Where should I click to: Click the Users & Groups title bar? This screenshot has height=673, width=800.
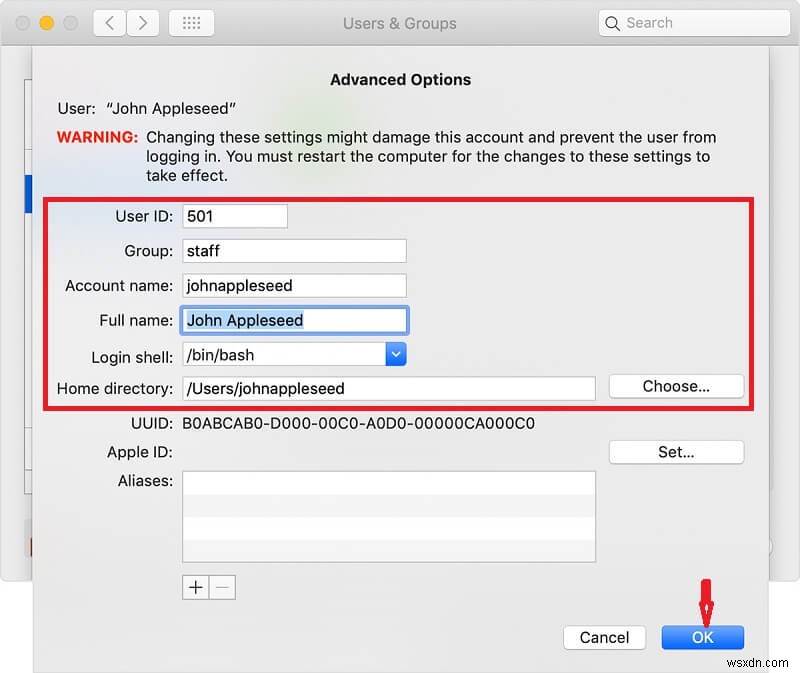[400, 23]
